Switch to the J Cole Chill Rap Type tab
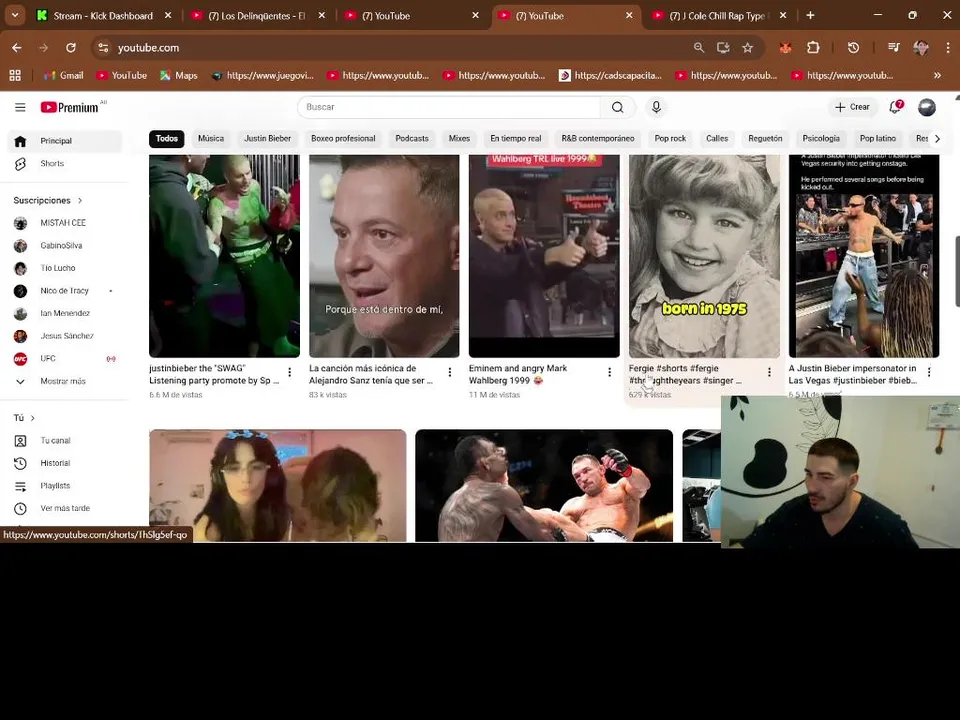The height and width of the screenshot is (720, 960). point(719,16)
